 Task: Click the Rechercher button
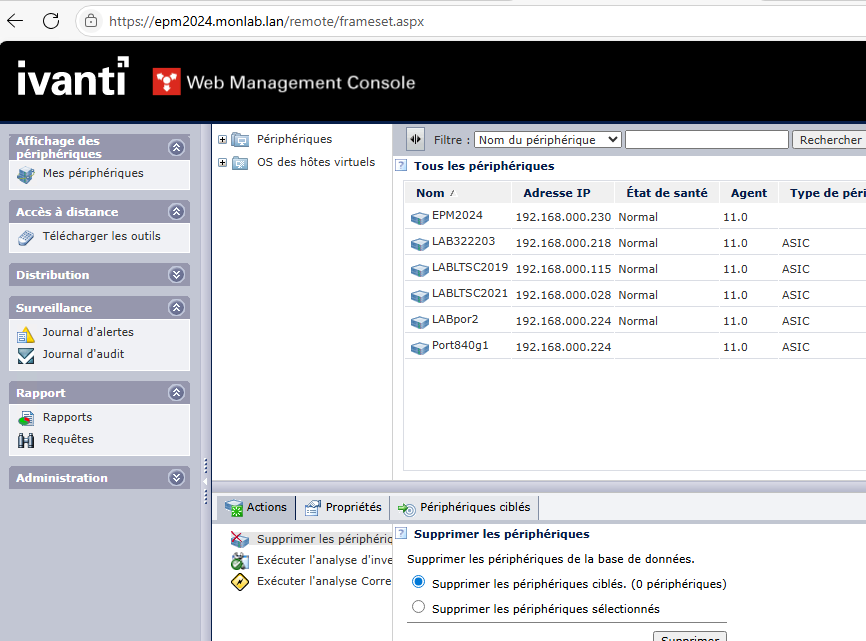tap(830, 140)
